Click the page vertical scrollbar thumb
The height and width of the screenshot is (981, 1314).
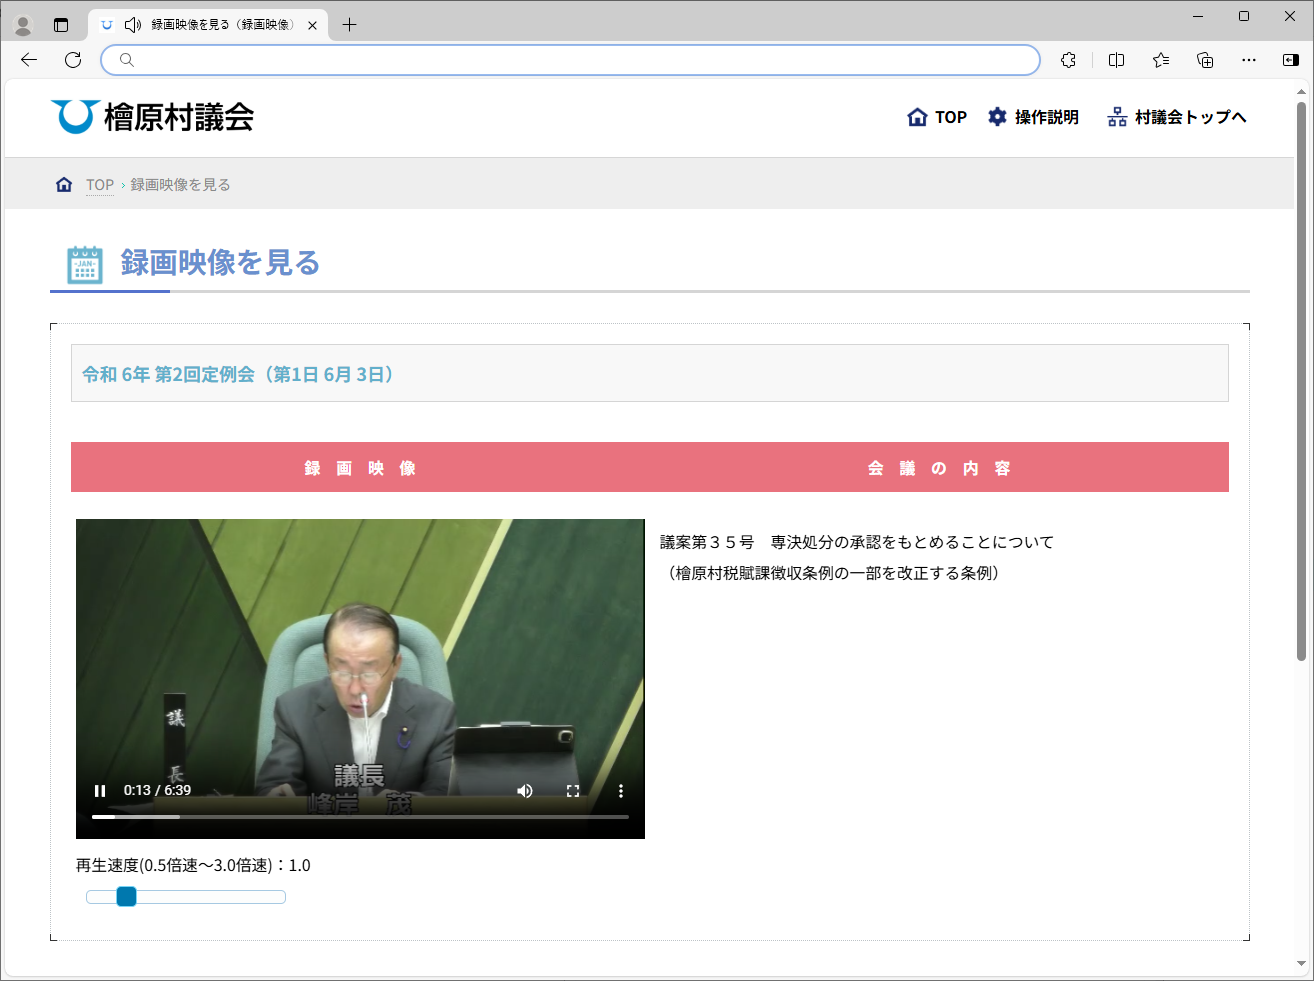coord(1301,380)
